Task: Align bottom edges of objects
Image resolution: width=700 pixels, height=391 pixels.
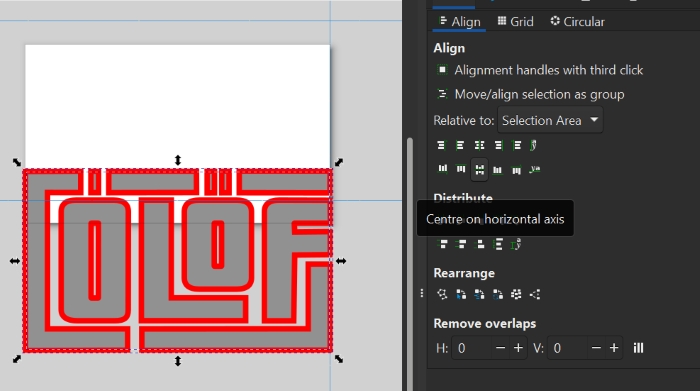Action: pos(497,170)
